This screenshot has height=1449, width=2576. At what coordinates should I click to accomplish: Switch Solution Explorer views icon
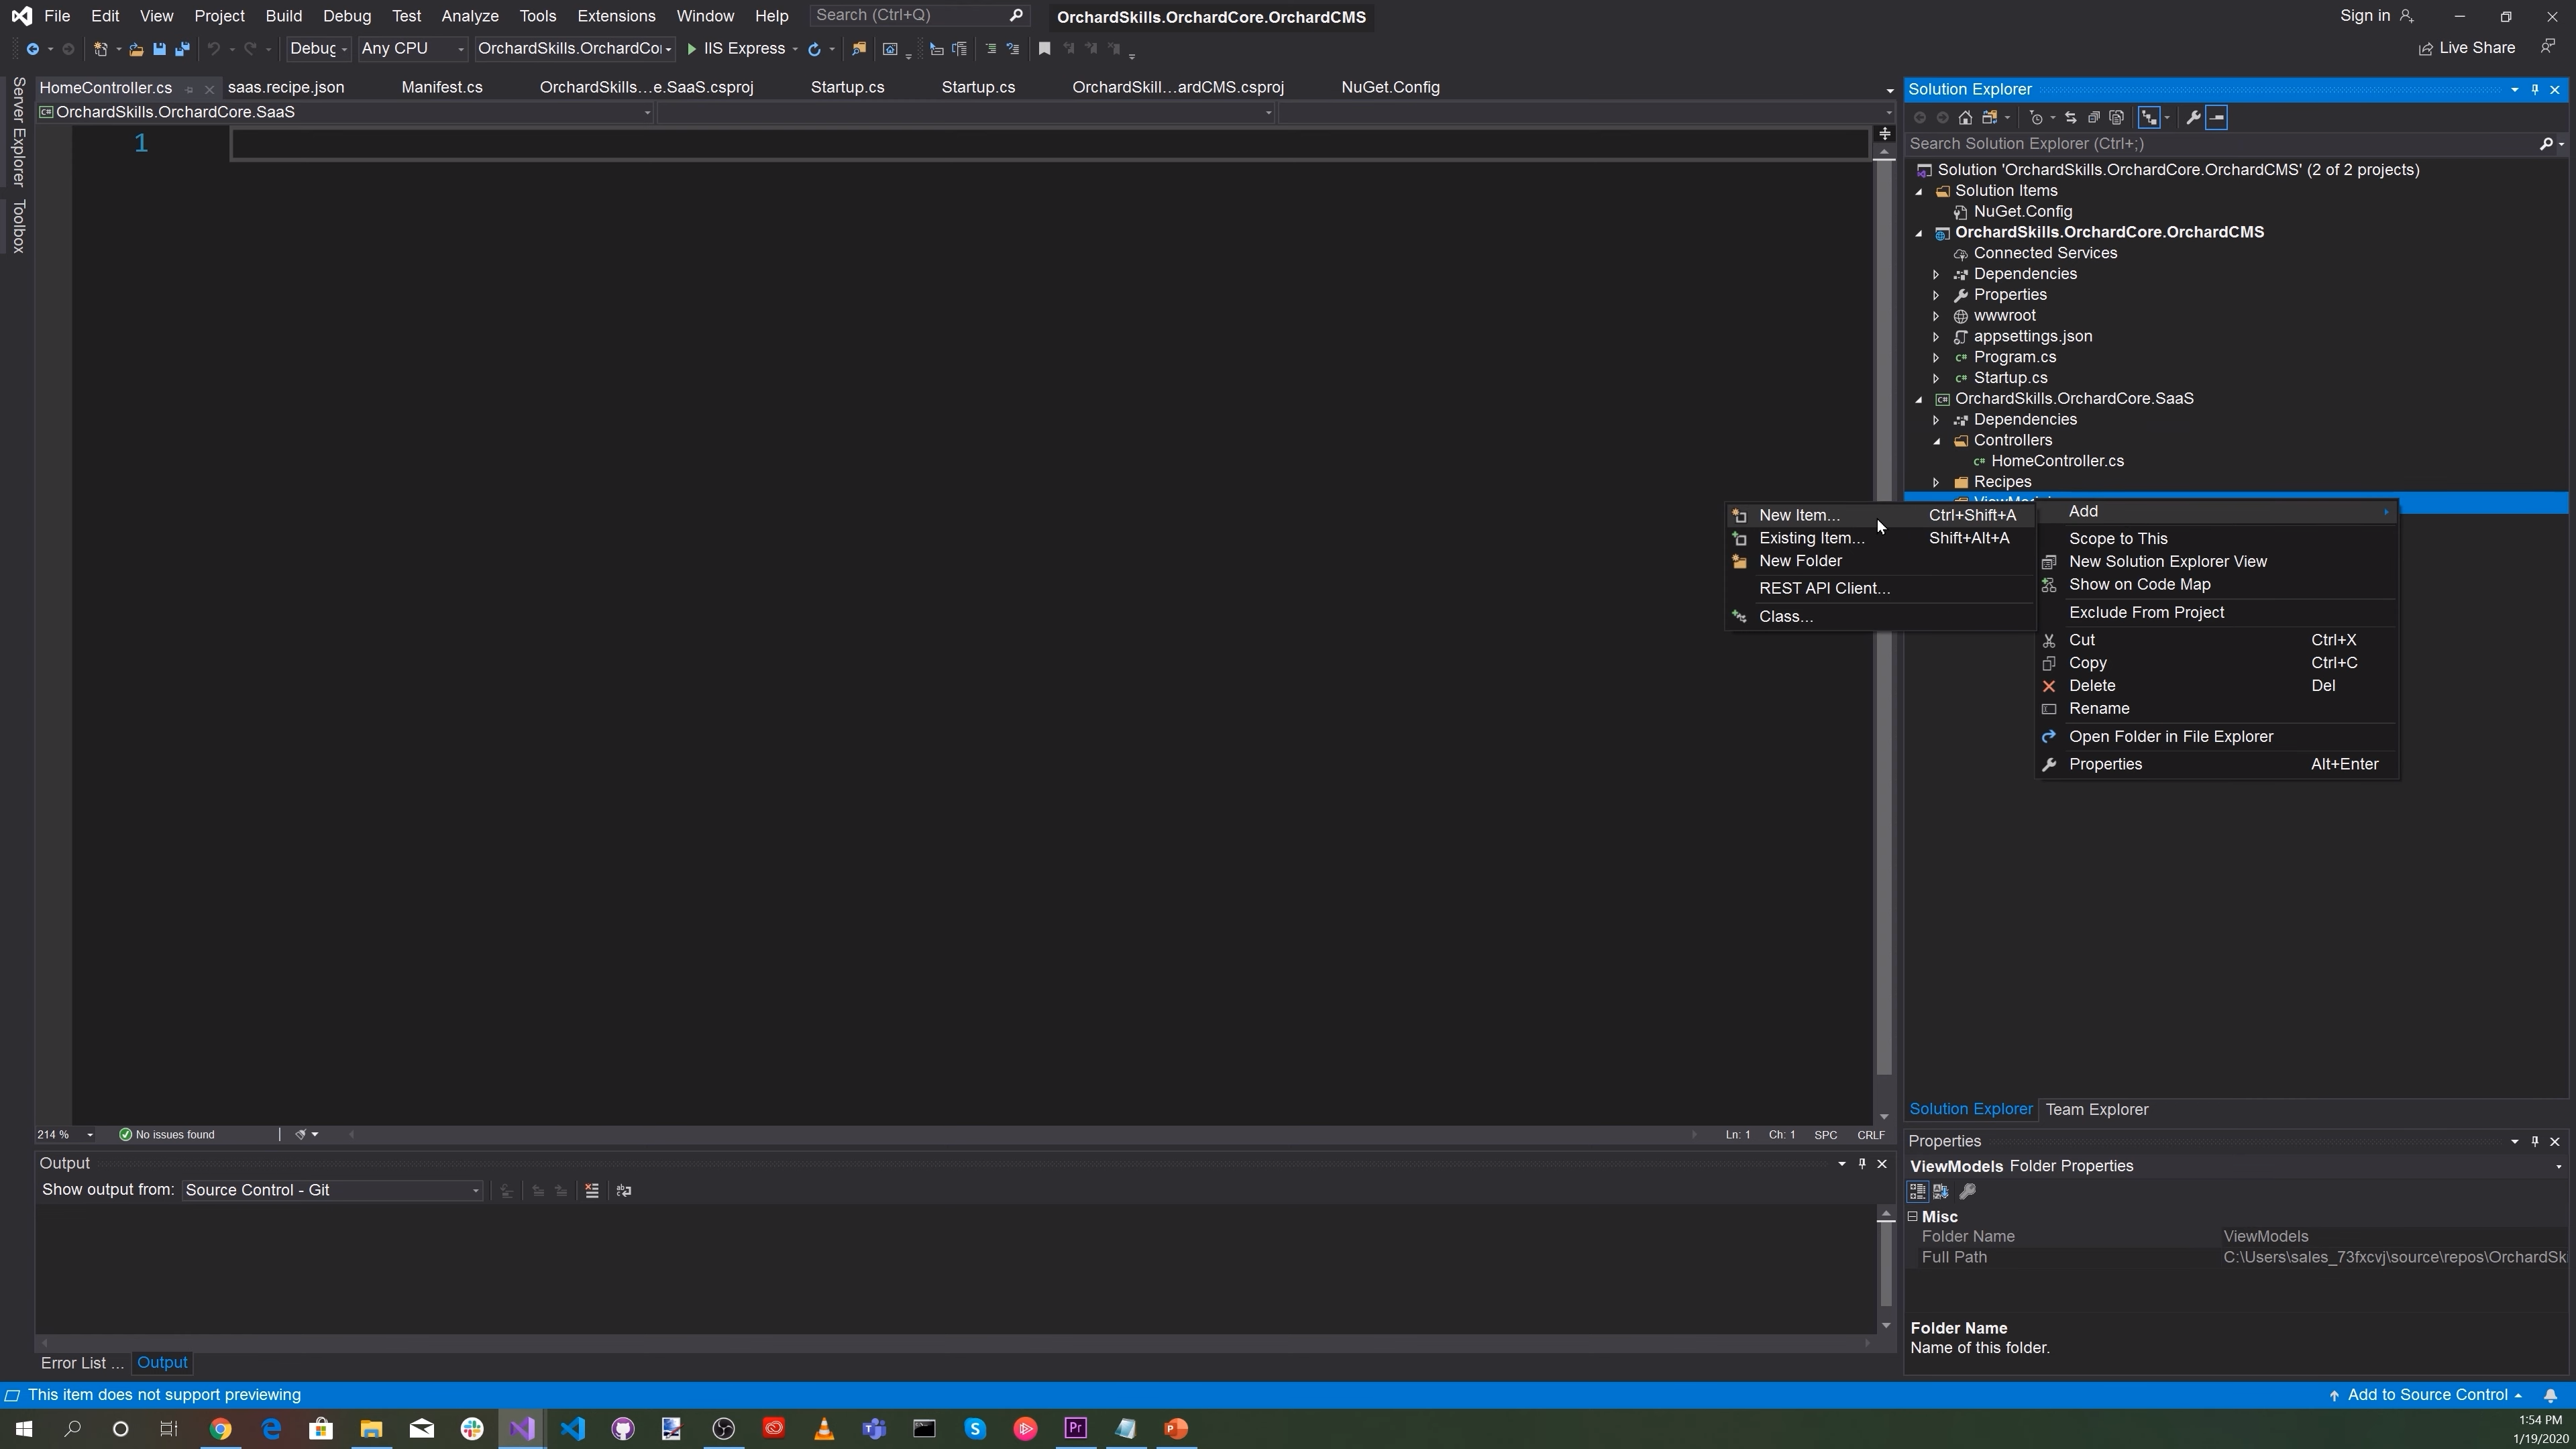click(1990, 118)
